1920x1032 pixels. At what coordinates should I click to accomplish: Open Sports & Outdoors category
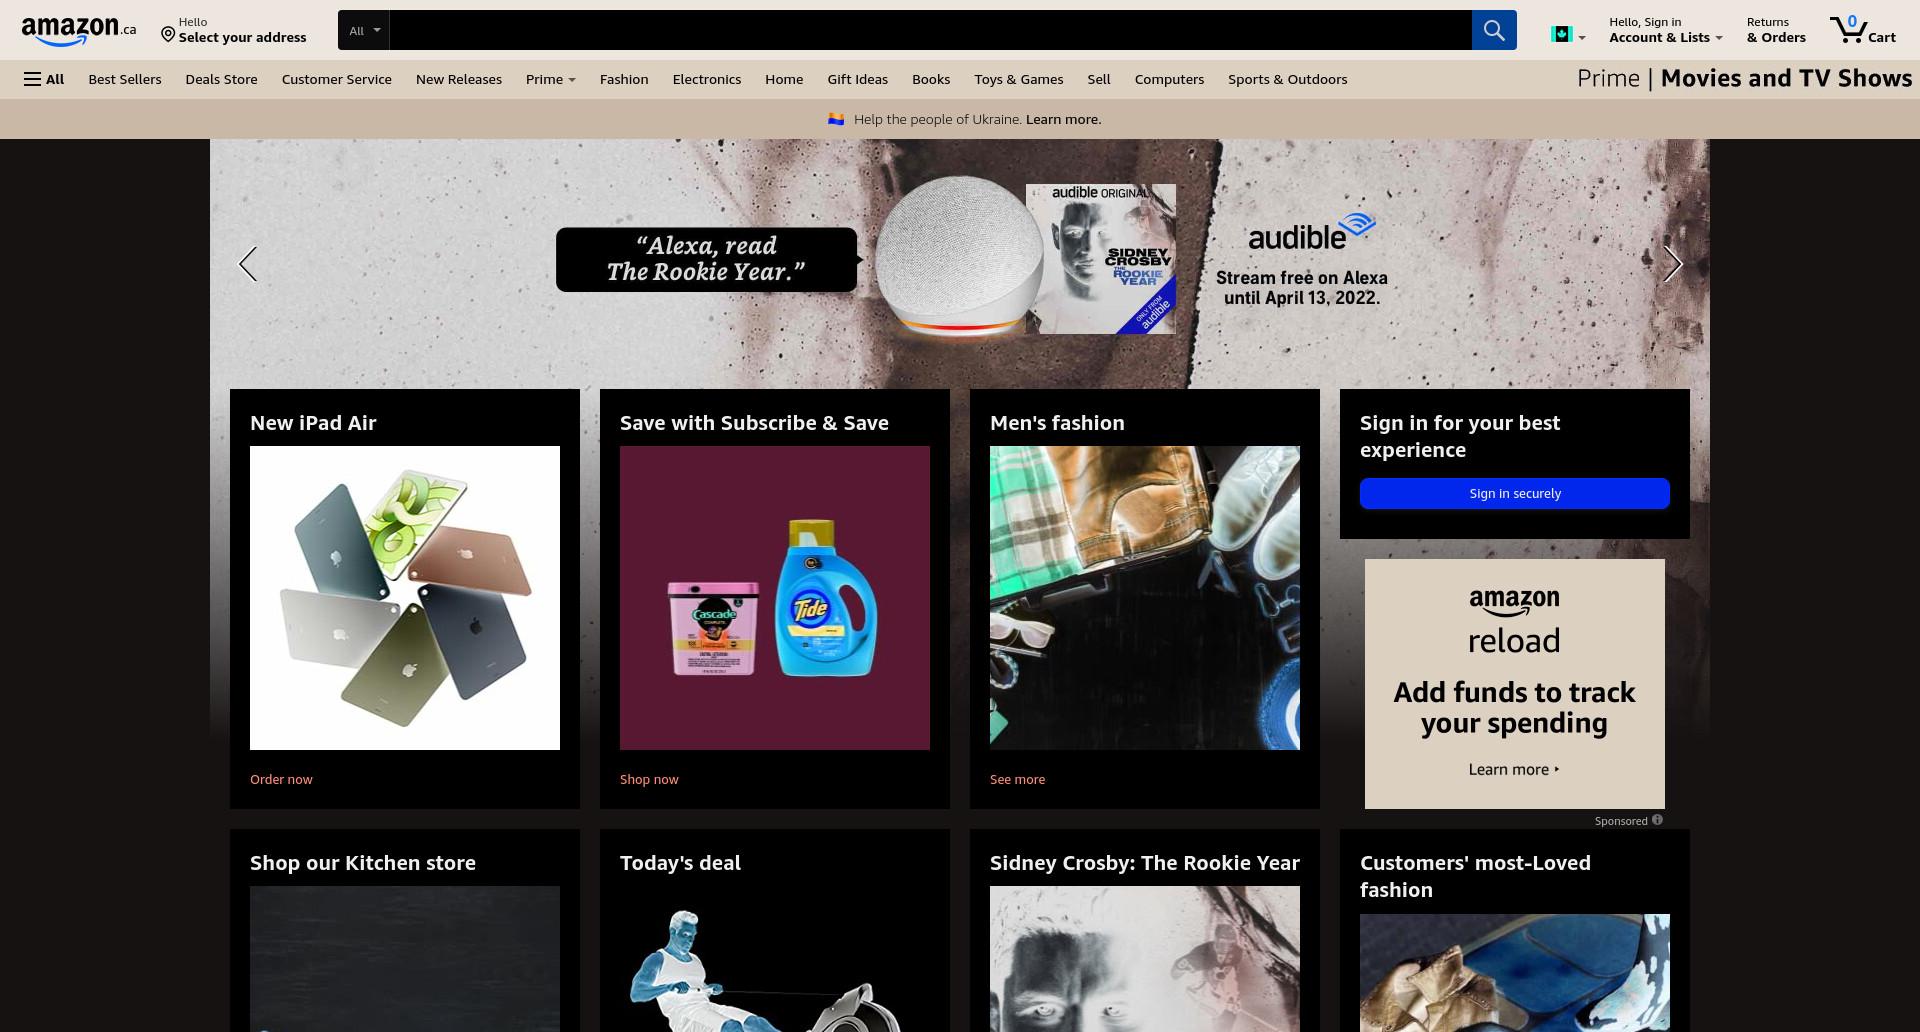(x=1287, y=79)
